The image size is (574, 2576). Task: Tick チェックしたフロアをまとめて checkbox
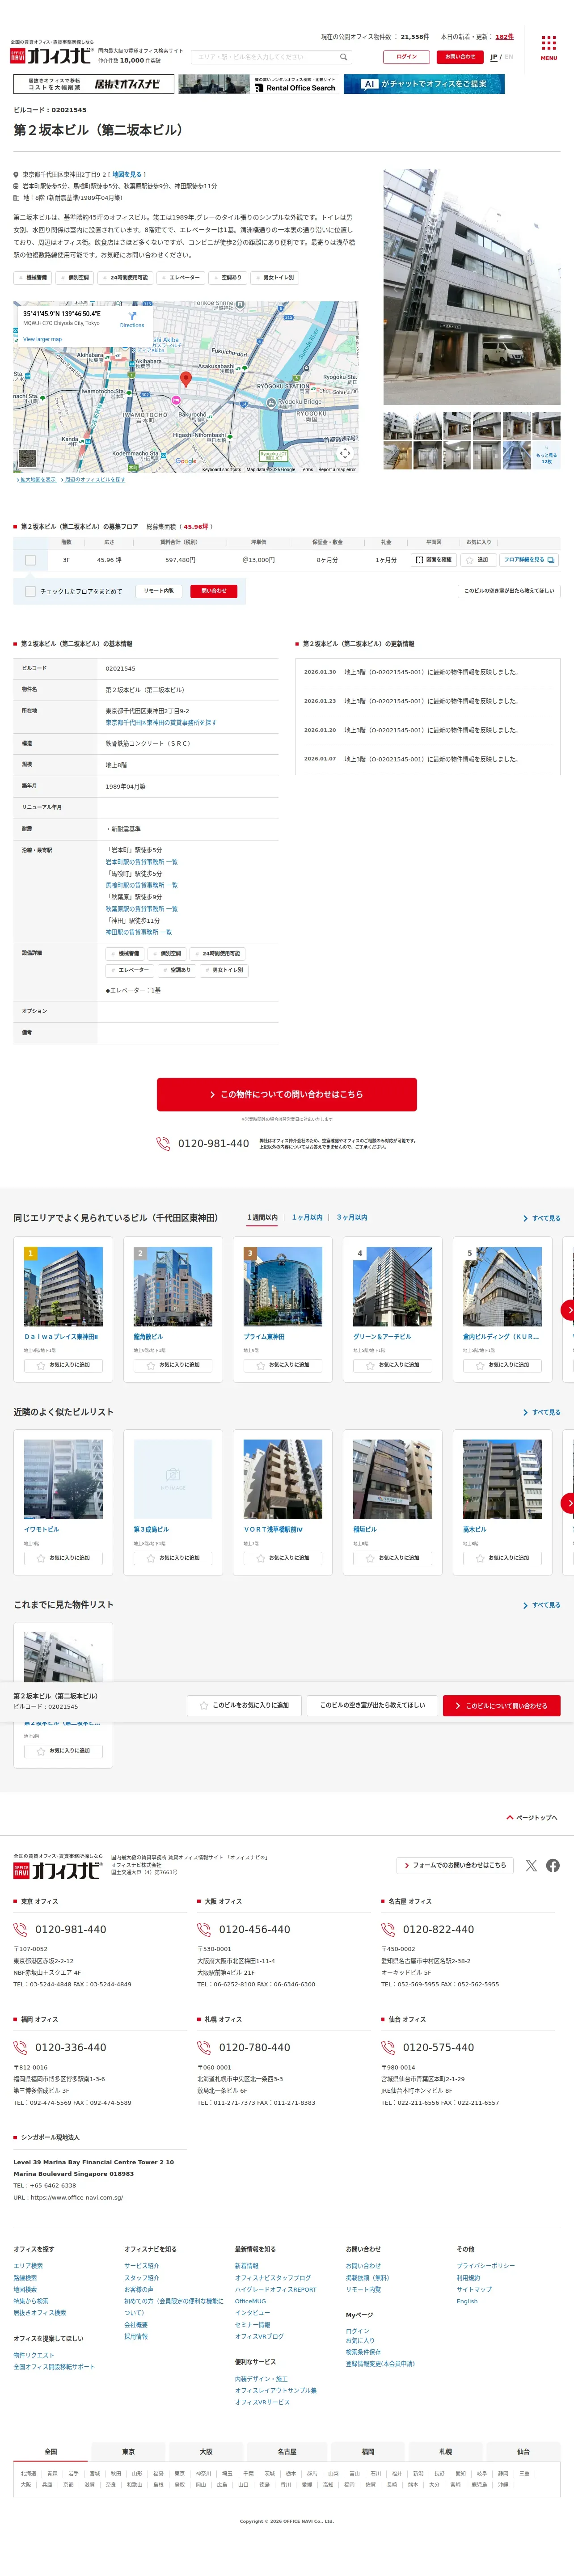(x=30, y=591)
